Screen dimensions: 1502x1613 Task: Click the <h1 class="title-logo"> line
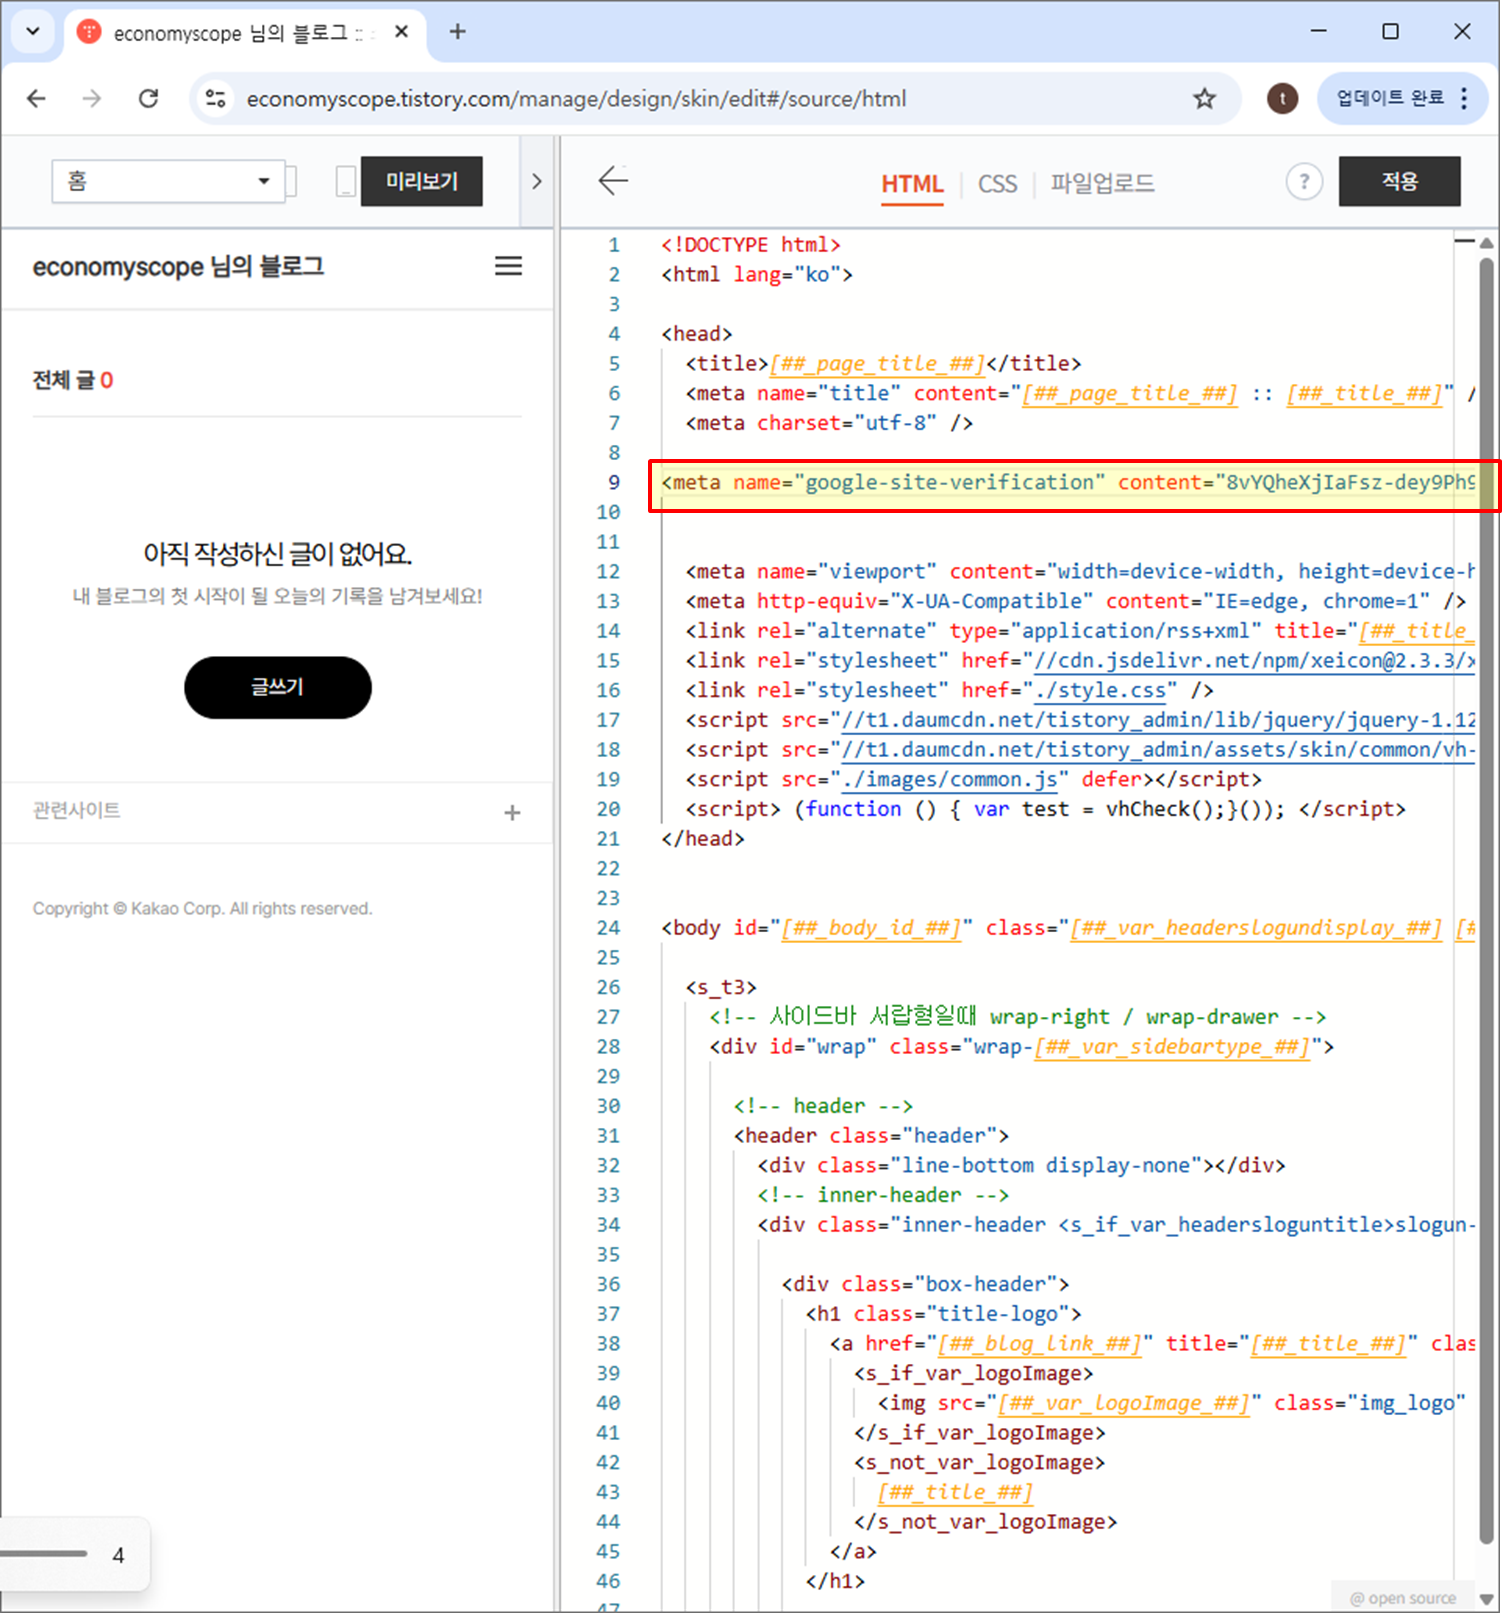[x=944, y=1314]
